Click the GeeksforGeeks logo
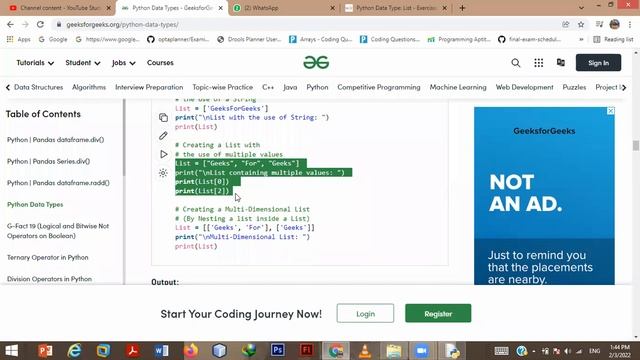Image resolution: width=640 pixels, height=360 pixels. point(316,62)
